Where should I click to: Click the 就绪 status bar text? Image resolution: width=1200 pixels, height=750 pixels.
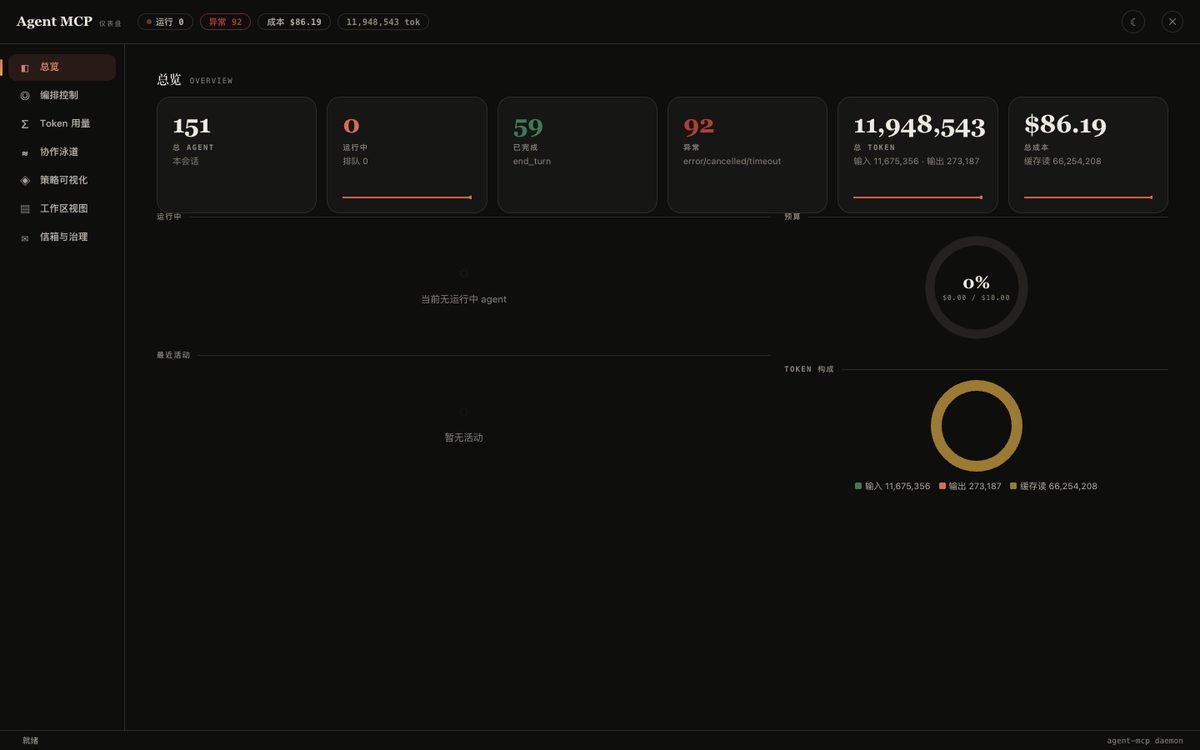tap(30, 741)
